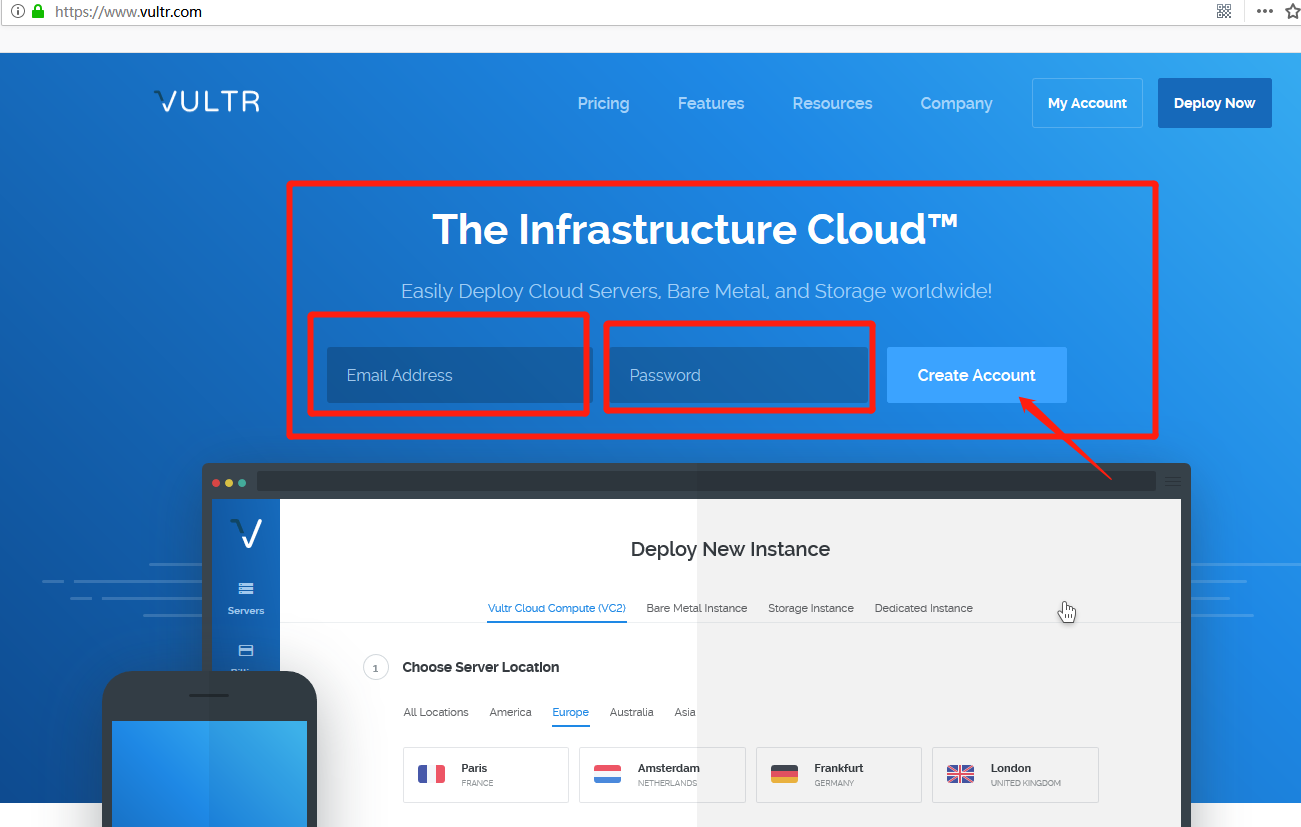Open the Company menu item

[956, 103]
